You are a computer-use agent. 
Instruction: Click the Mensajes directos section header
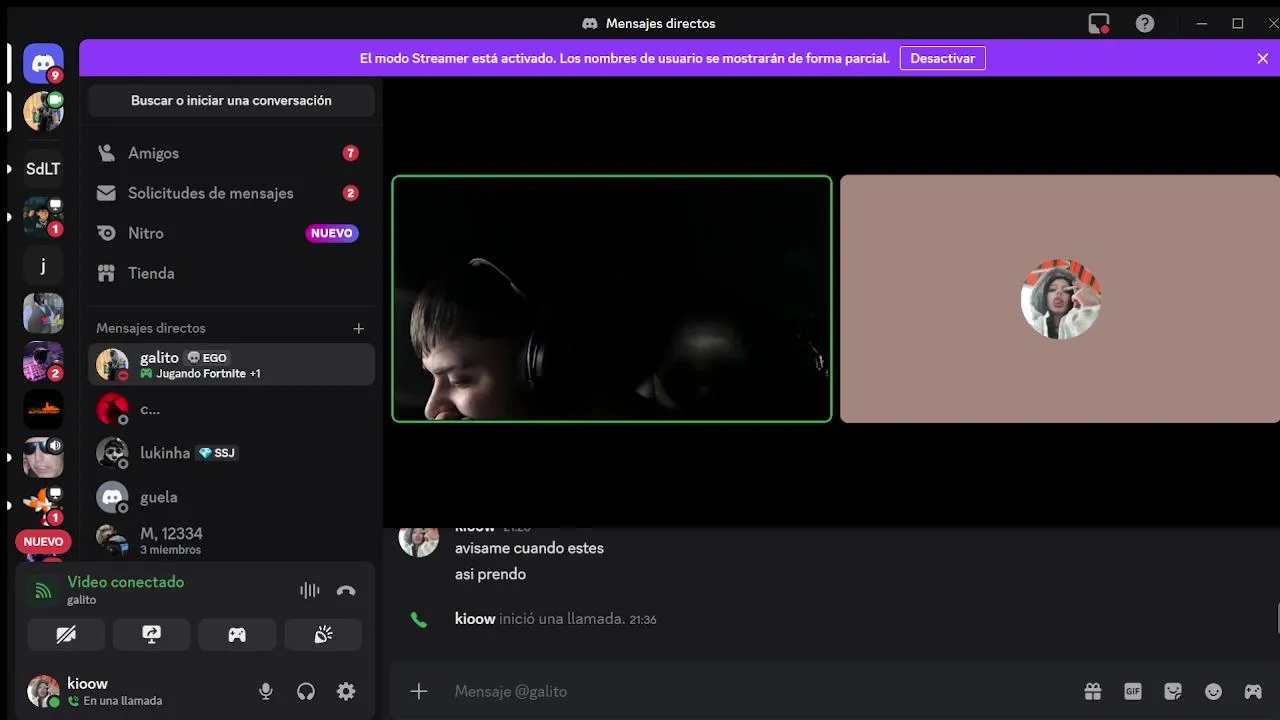coord(151,328)
